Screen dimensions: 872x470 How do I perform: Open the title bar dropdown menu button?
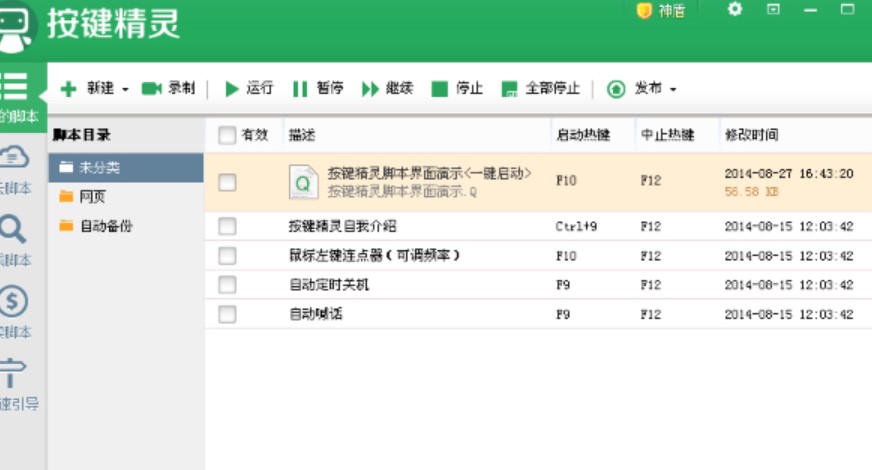pyautogui.click(x=773, y=9)
